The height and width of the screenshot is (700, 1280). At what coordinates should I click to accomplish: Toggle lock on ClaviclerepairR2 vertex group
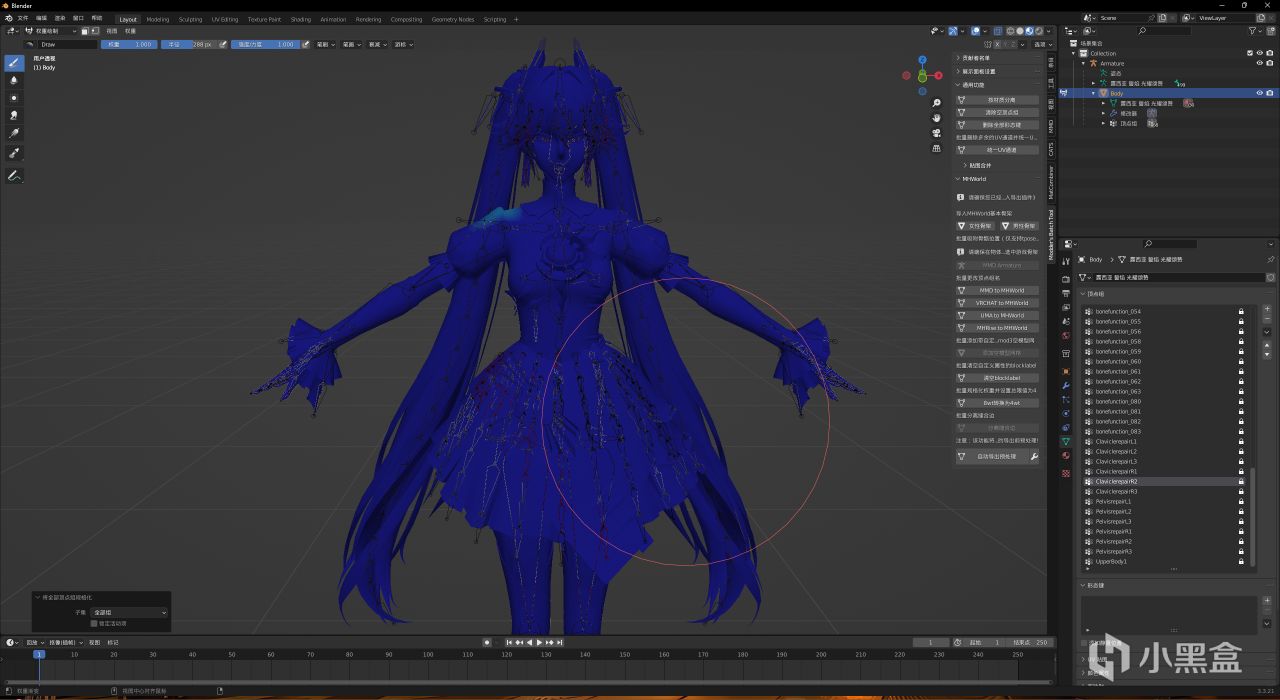1241,481
